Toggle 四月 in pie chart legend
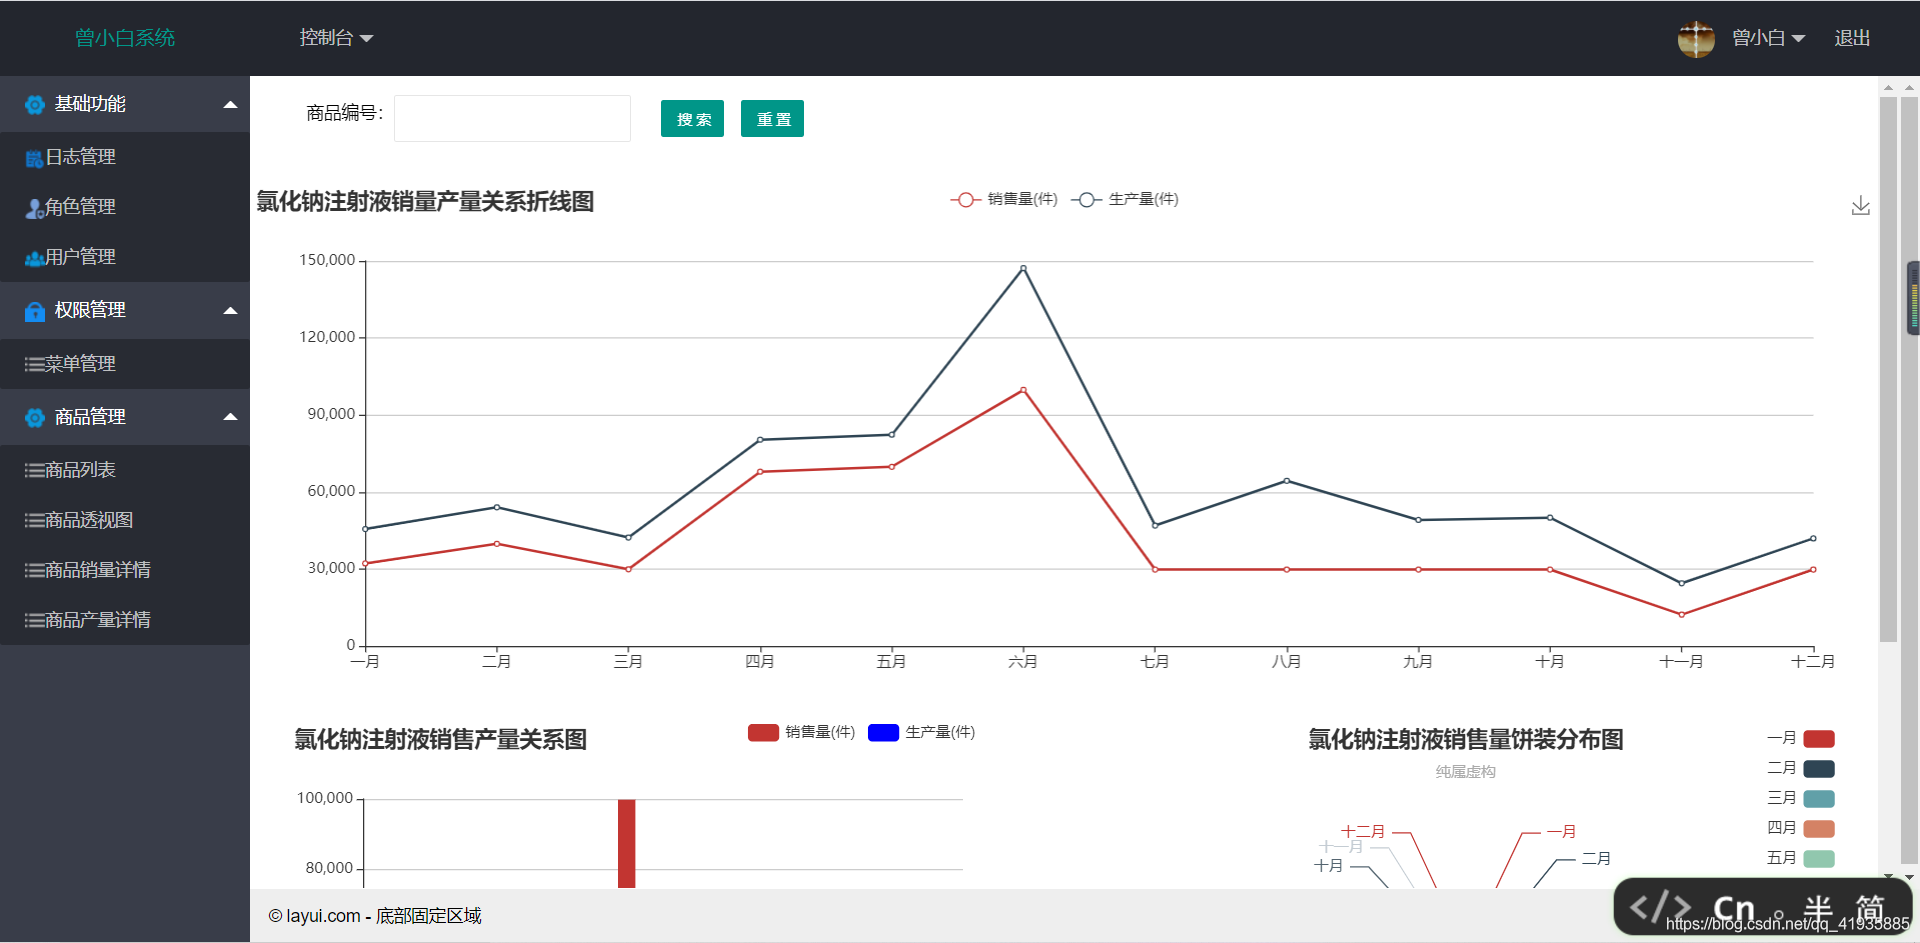 click(1800, 829)
